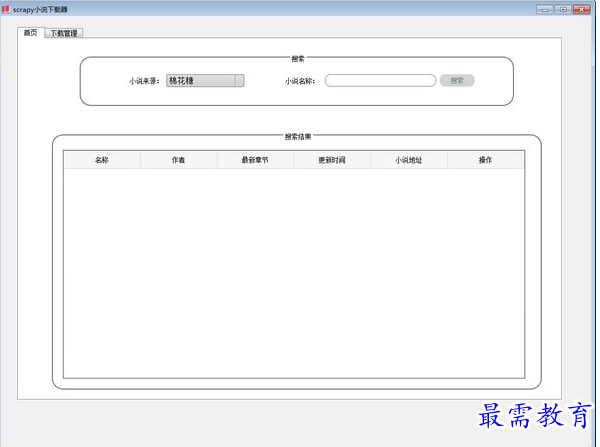Click the 作者 column header
Screen dimensions: 600x447
pyautogui.click(x=179, y=160)
